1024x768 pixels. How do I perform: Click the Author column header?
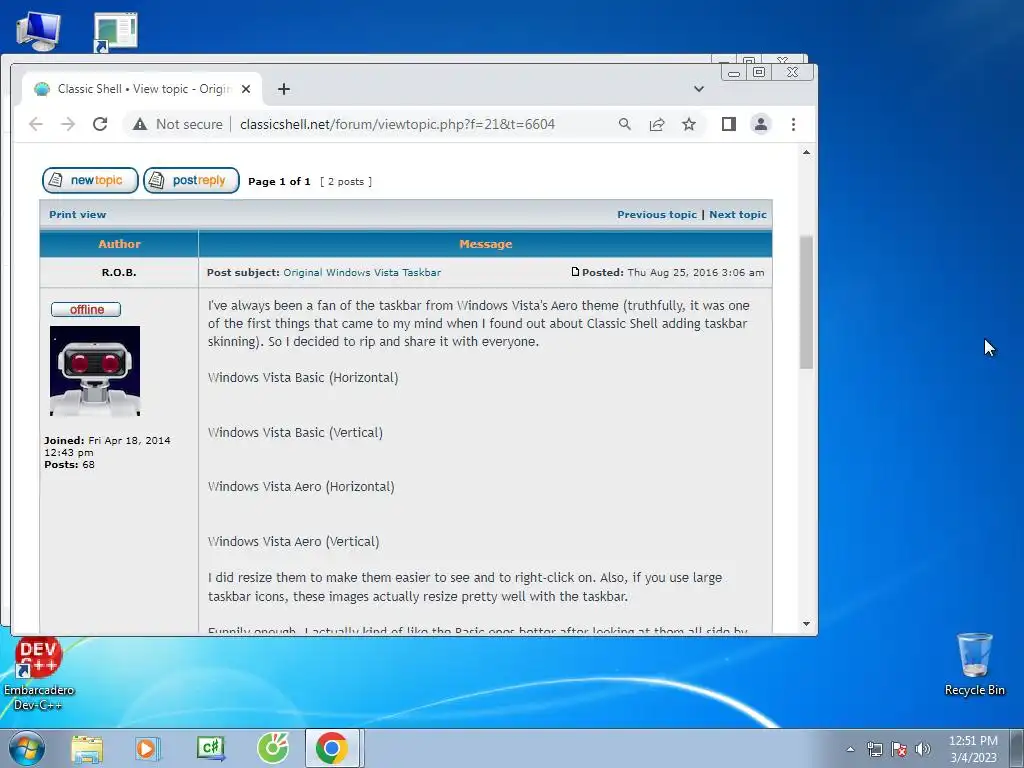[119, 244]
